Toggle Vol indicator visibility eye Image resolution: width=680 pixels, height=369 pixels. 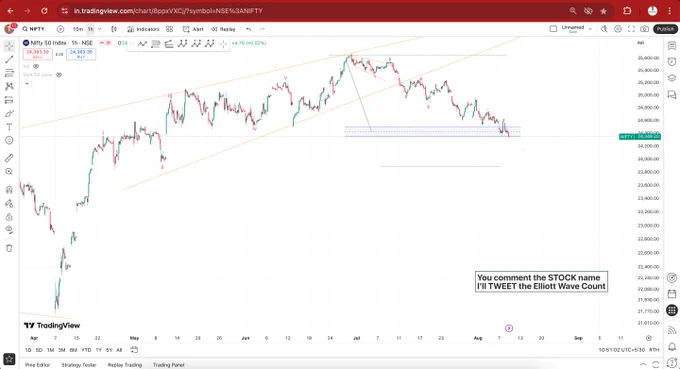36,66
